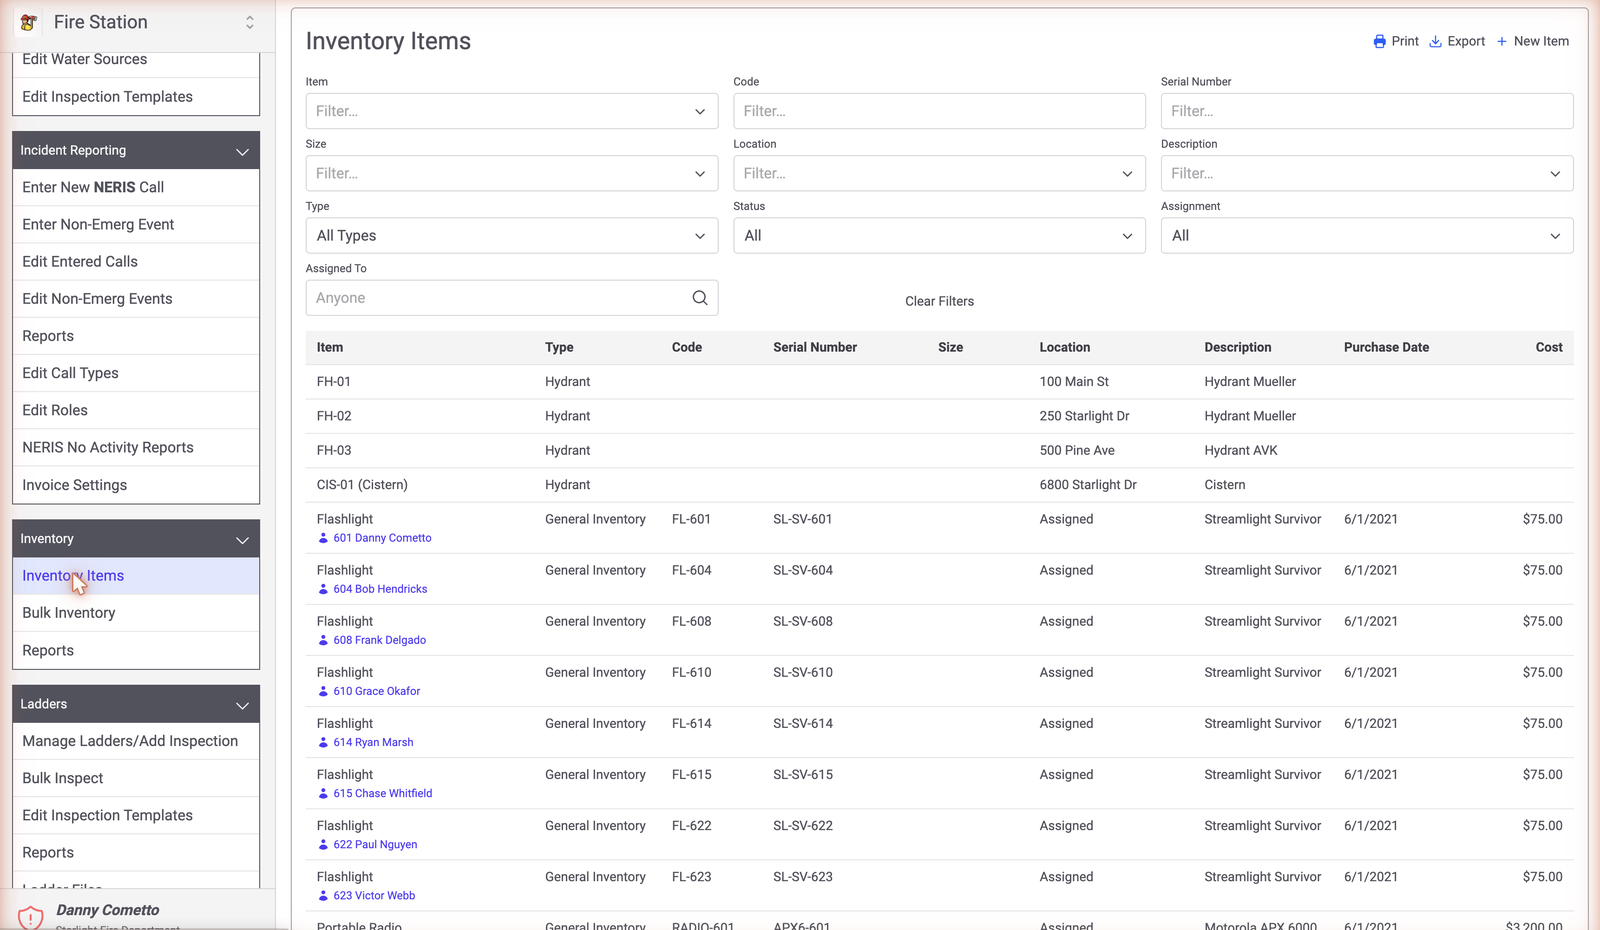Open the Status dropdown
Screen dimensions: 1600x930
939,236
